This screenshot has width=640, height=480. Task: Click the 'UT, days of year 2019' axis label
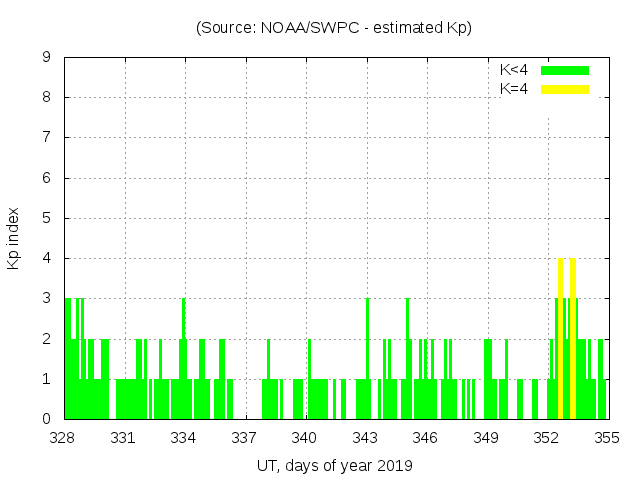pyautogui.click(x=334, y=465)
